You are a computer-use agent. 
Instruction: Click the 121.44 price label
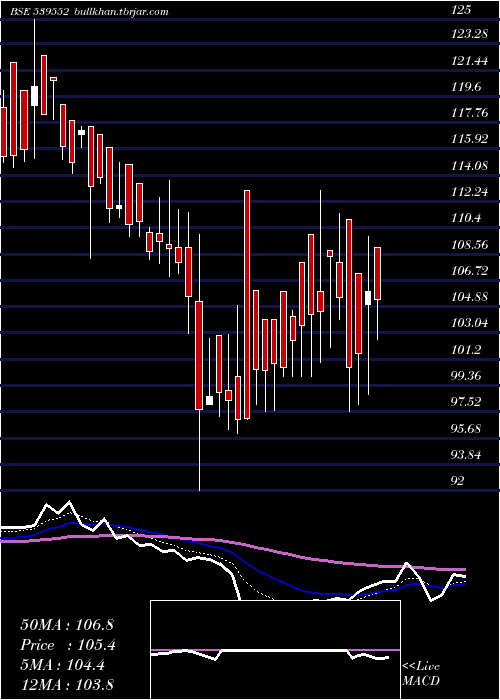click(x=470, y=60)
